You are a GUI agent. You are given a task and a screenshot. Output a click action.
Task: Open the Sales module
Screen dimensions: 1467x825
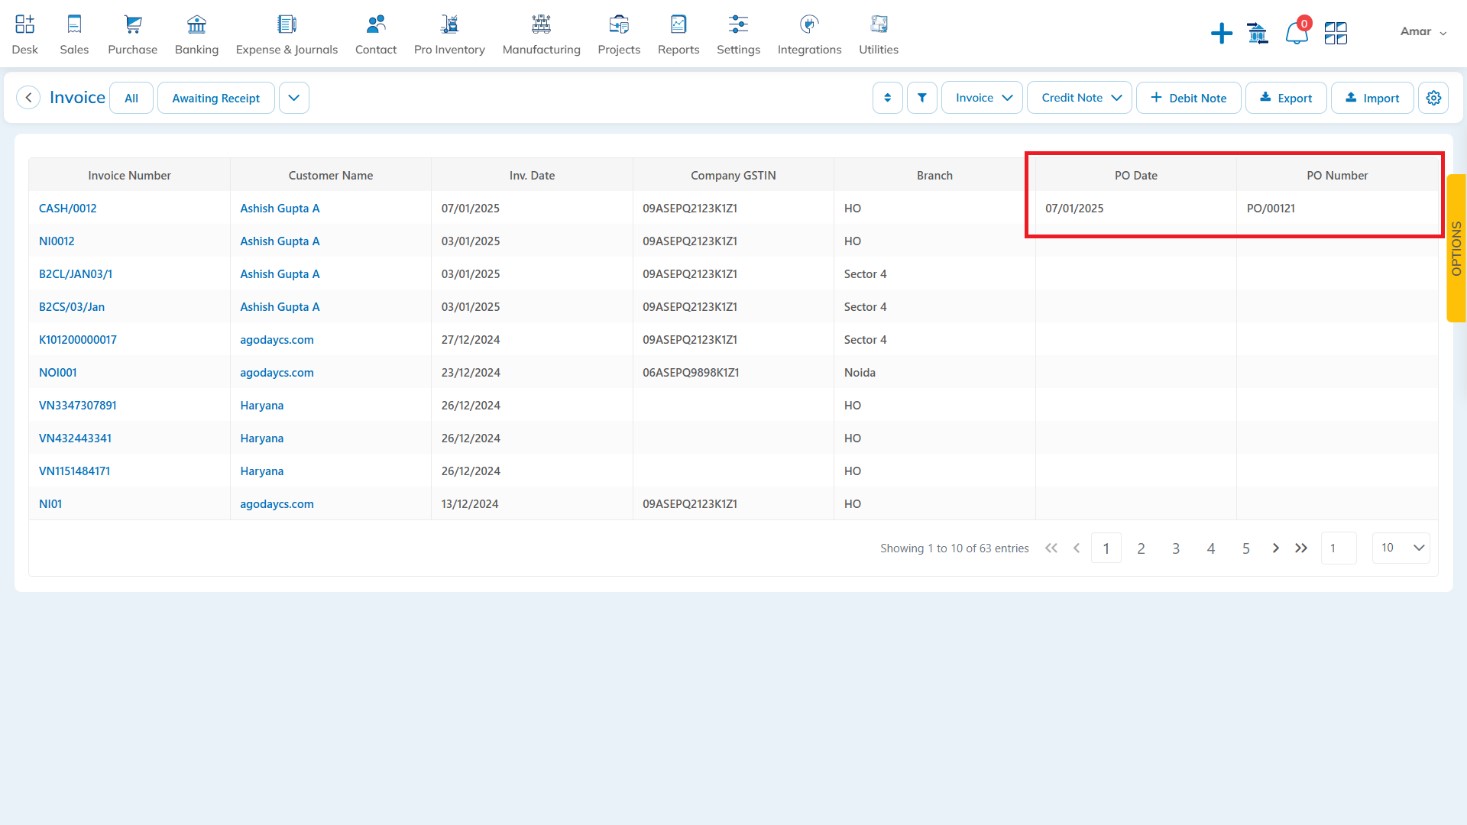pyautogui.click(x=74, y=34)
